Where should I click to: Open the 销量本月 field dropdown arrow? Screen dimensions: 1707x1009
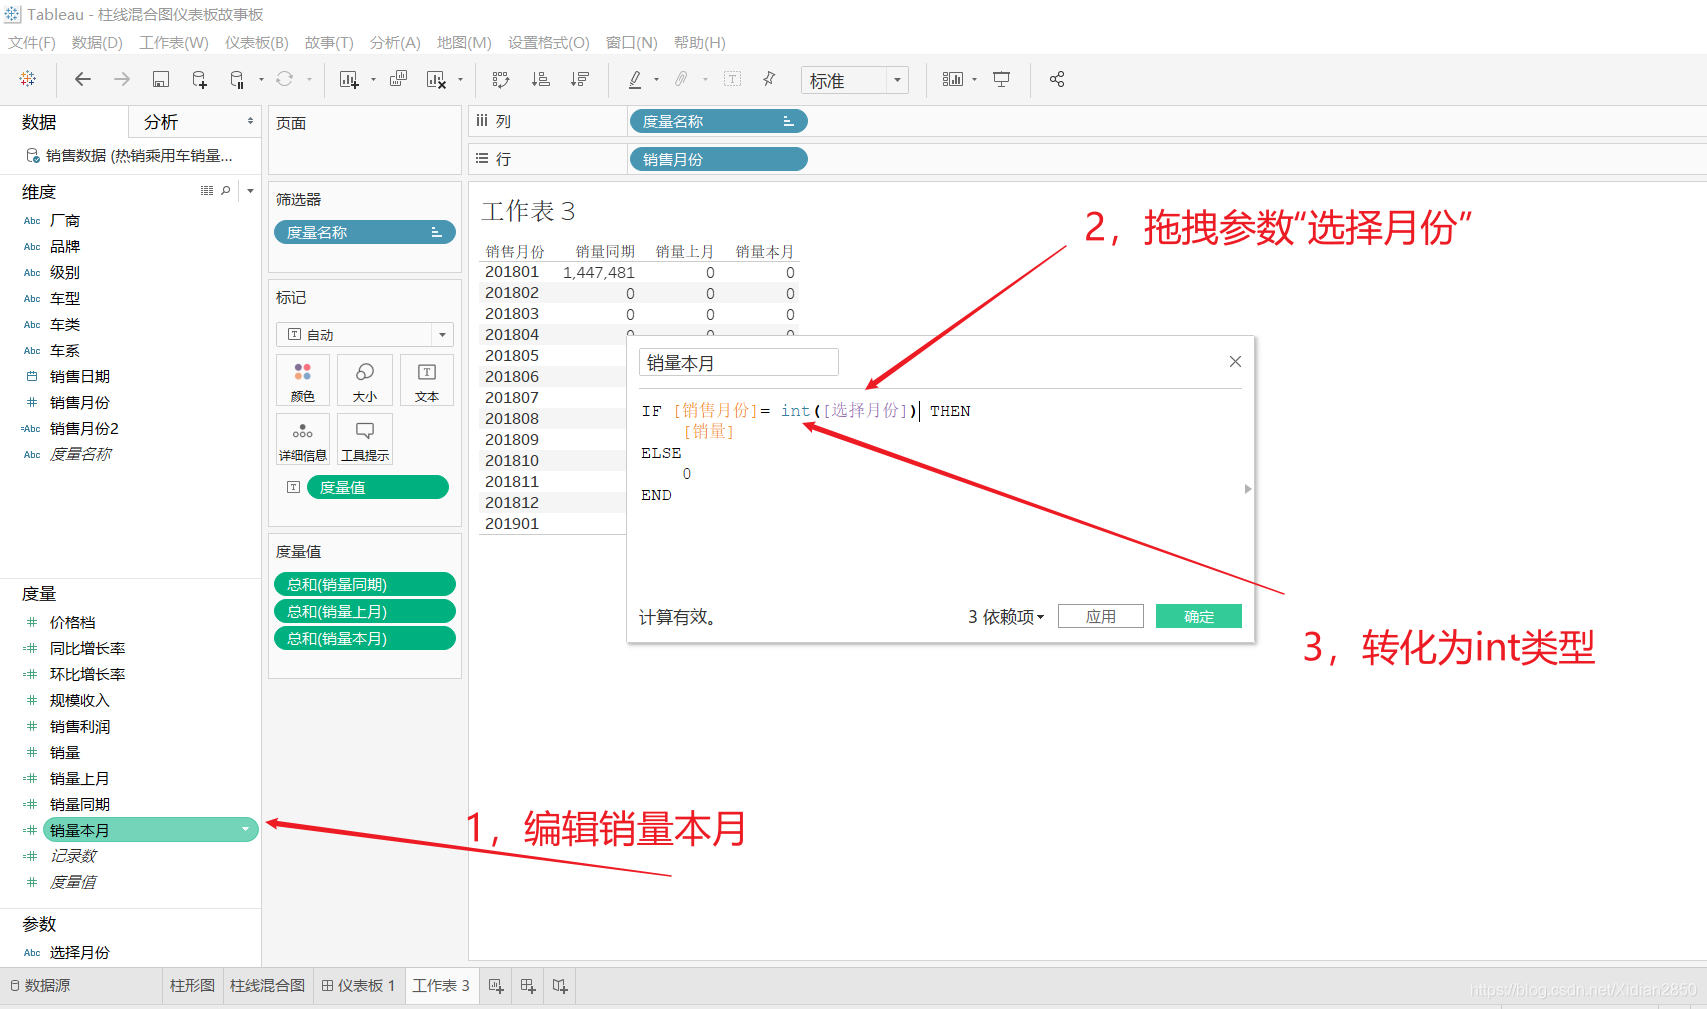tap(246, 830)
